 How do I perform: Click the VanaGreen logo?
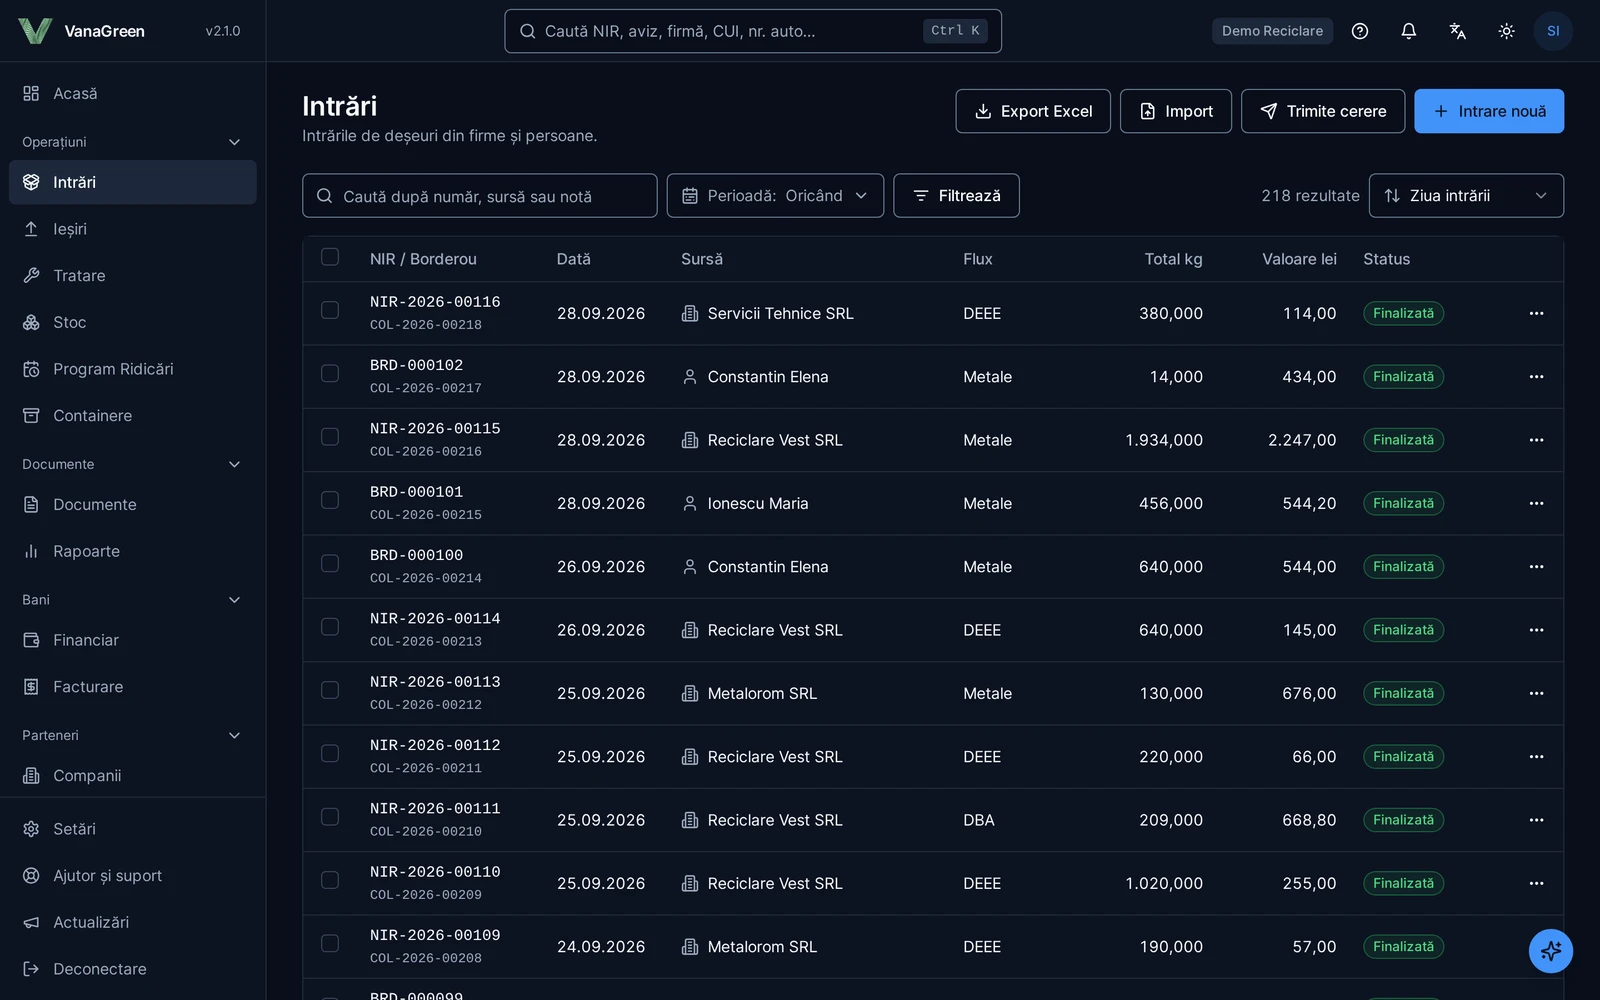(35, 31)
